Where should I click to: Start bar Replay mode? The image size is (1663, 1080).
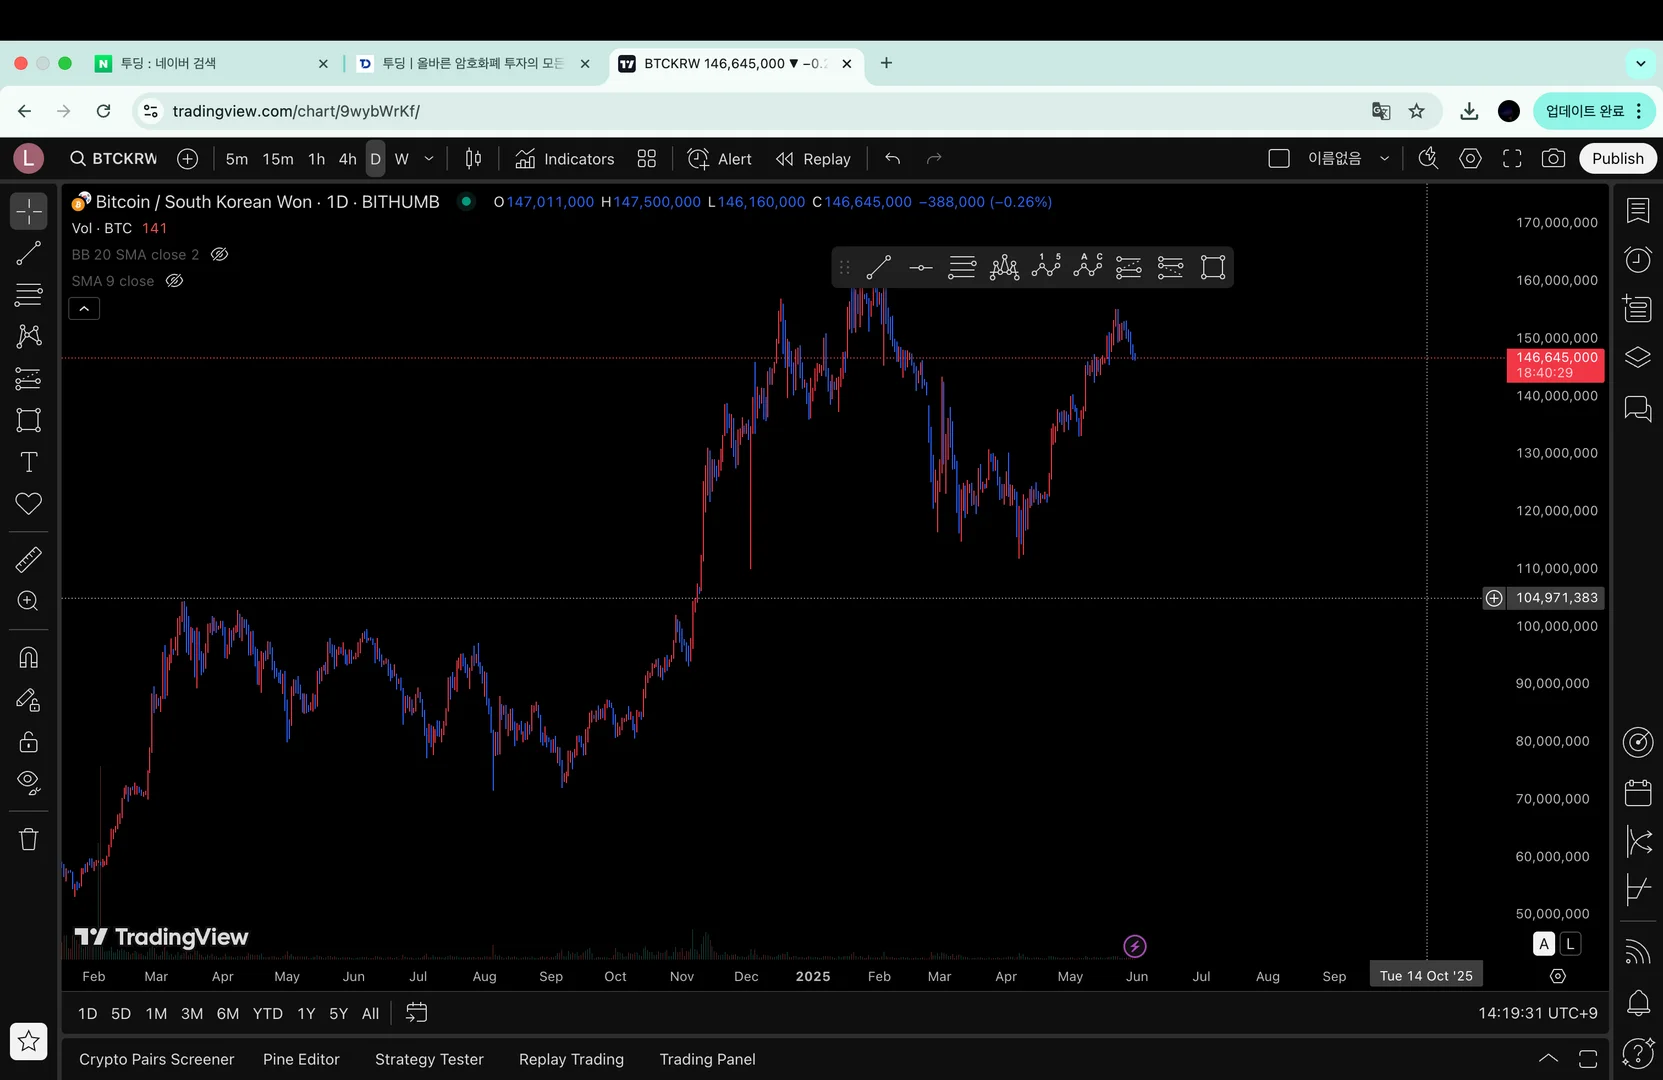click(x=814, y=159)
